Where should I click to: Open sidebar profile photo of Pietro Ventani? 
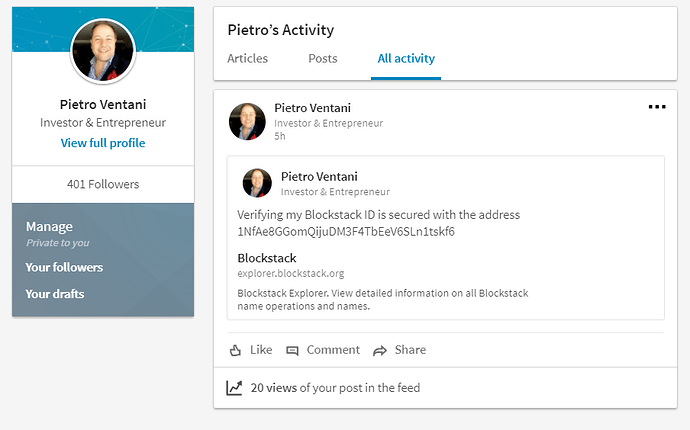103,51
